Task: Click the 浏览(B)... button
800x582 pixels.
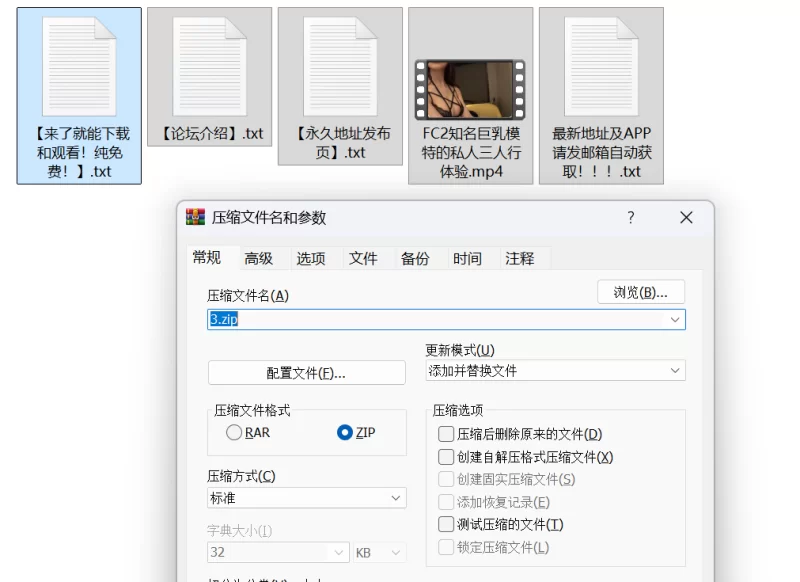Action: coord(640,292)
